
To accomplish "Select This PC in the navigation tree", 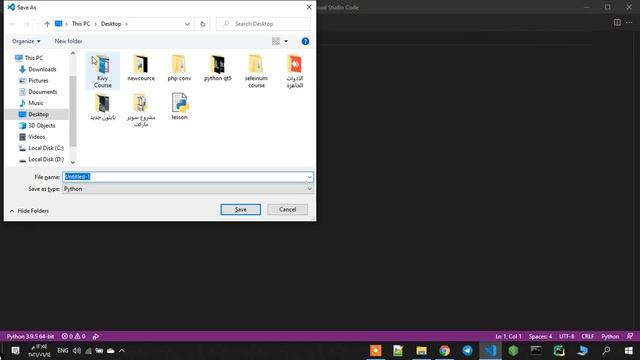I will (x=29, y=58).
